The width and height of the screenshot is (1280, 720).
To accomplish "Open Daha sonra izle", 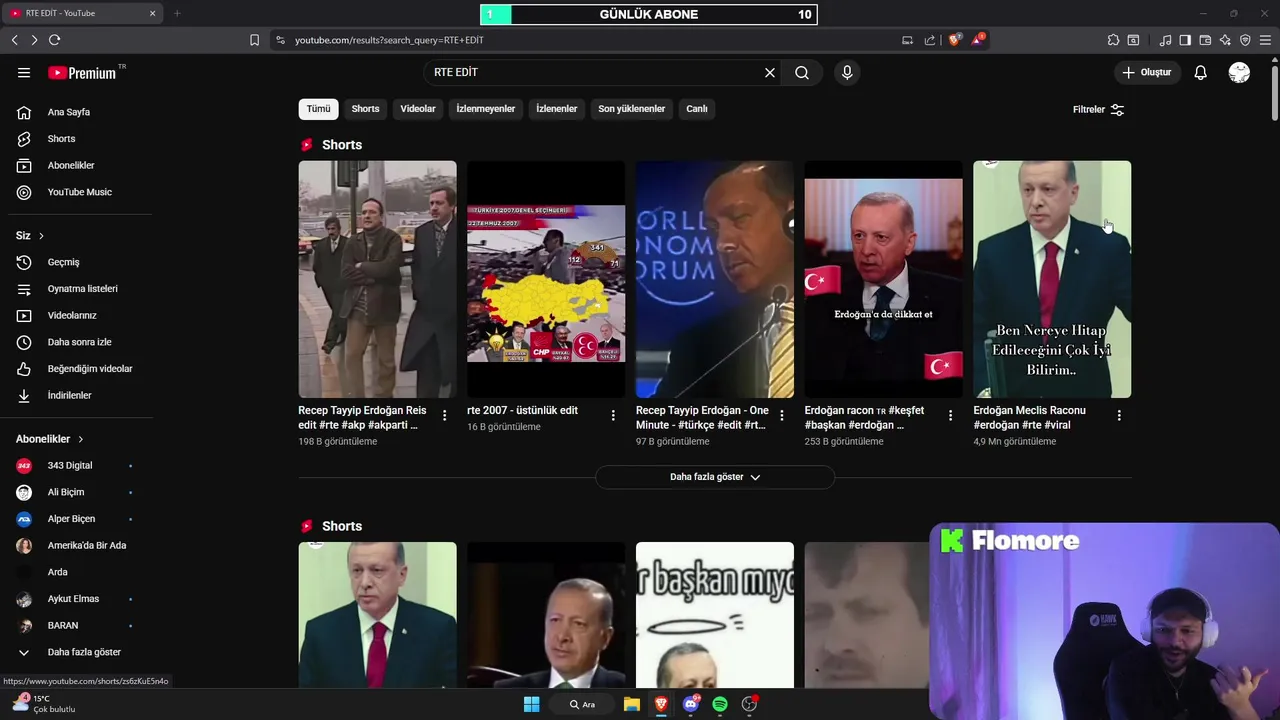I will (x=80, y=342).
